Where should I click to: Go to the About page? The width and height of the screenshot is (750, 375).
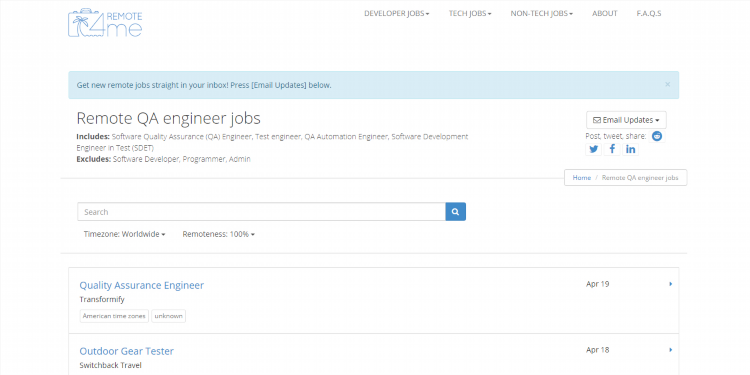605,13
